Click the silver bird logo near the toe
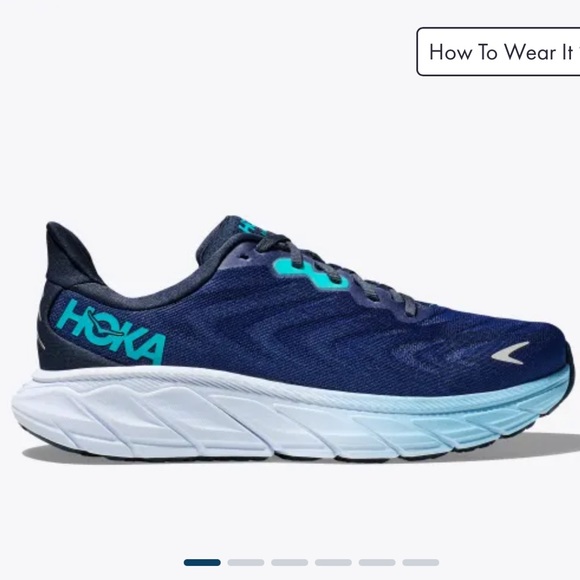The image size is (580, 580). point(510,353)
